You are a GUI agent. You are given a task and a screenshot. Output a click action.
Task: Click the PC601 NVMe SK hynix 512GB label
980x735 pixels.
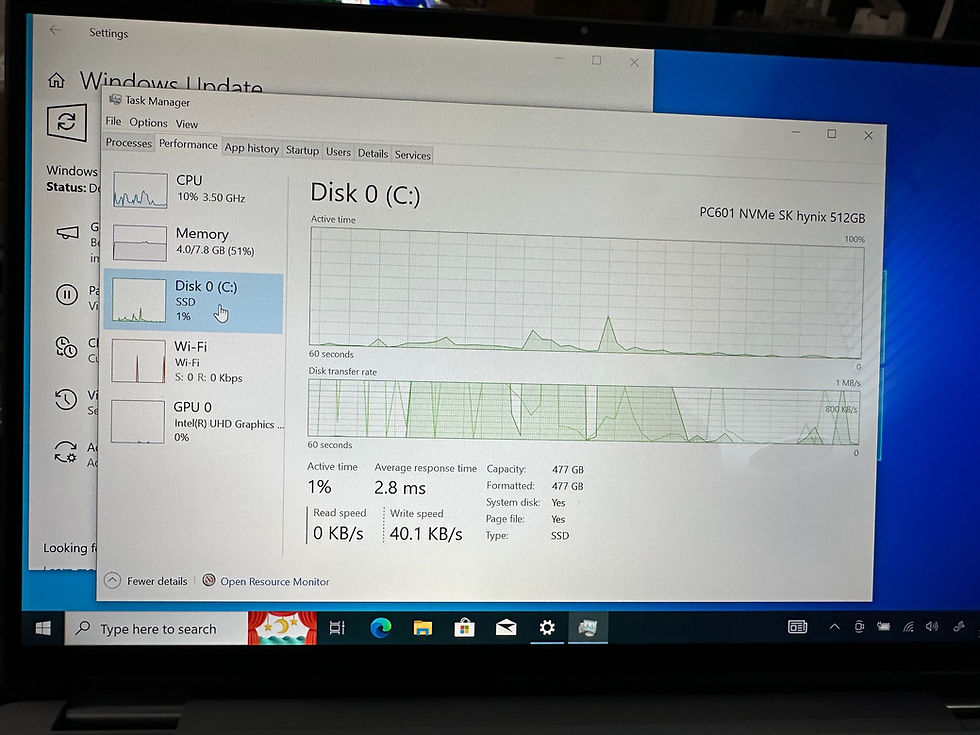point(782,215)
